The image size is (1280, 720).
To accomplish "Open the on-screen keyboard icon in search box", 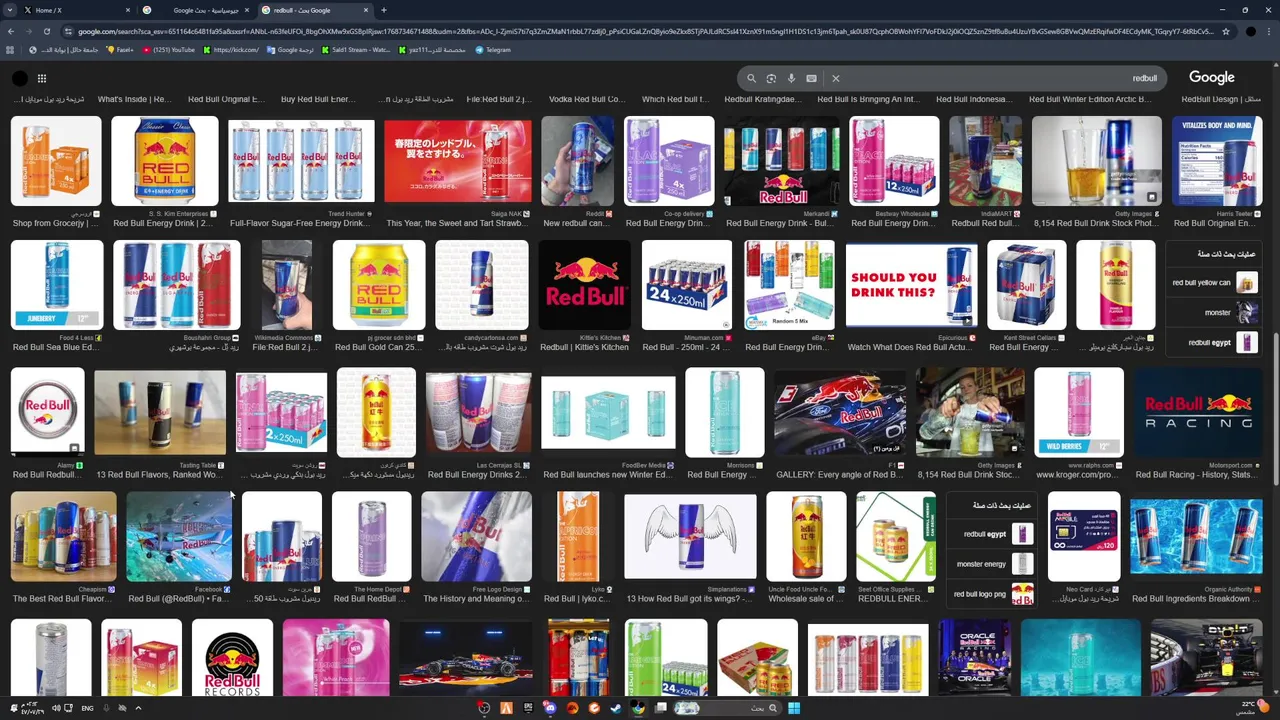I will coord(811,78).
